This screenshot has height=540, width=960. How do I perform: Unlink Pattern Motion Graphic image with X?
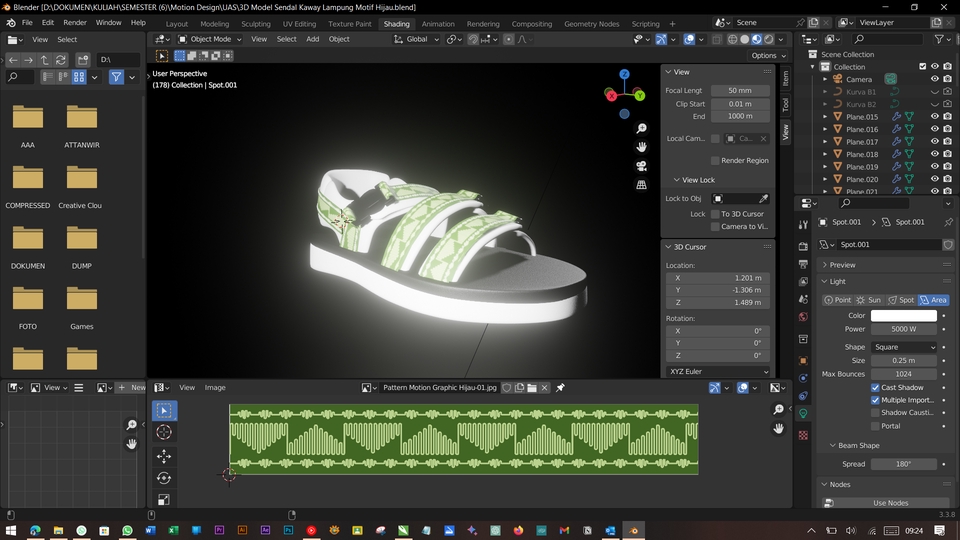coord(544,388)
